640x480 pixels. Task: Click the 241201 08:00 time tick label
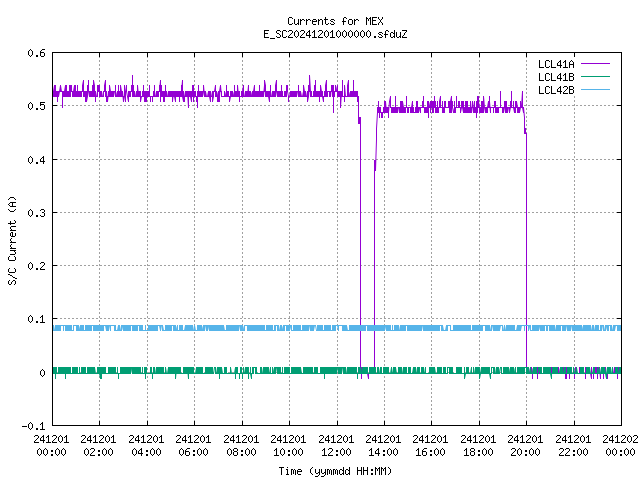point(241,446)
